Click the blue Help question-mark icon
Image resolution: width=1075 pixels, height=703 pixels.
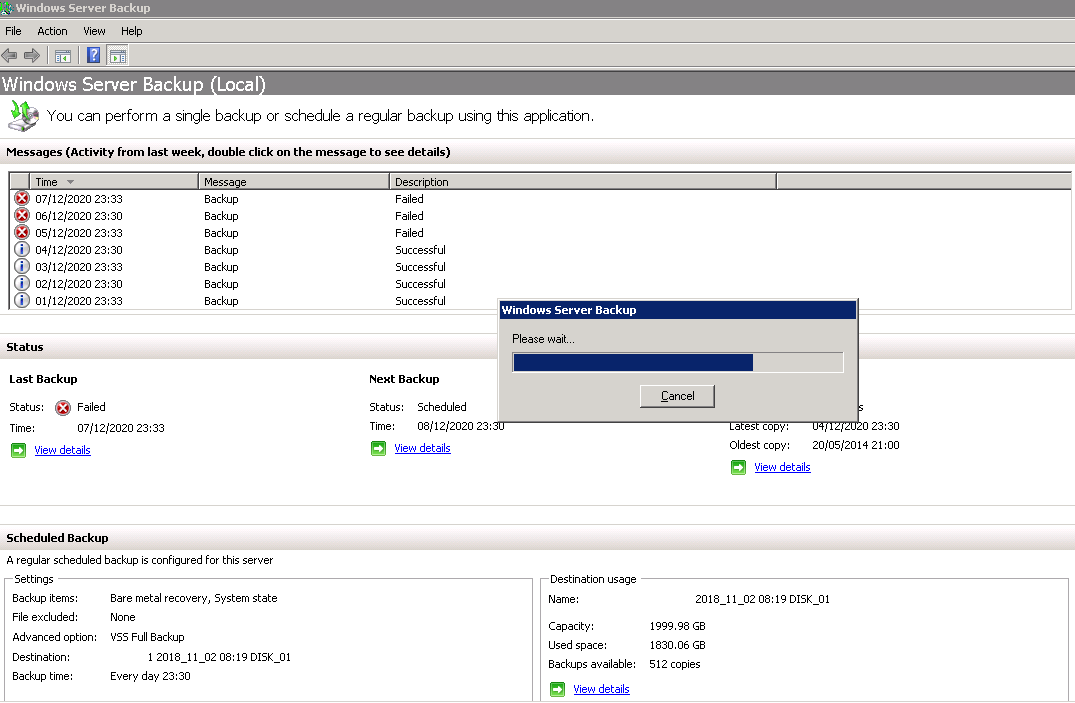coord(94,56)
